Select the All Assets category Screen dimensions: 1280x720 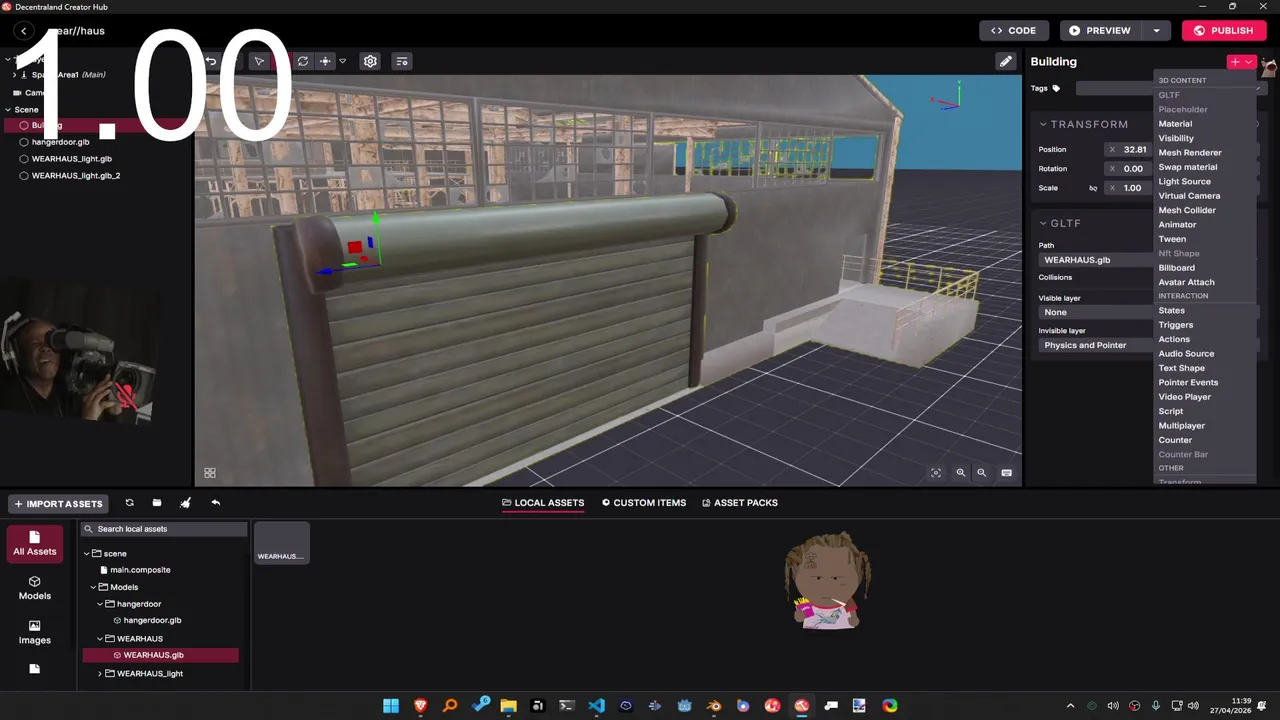pos(35,544)
